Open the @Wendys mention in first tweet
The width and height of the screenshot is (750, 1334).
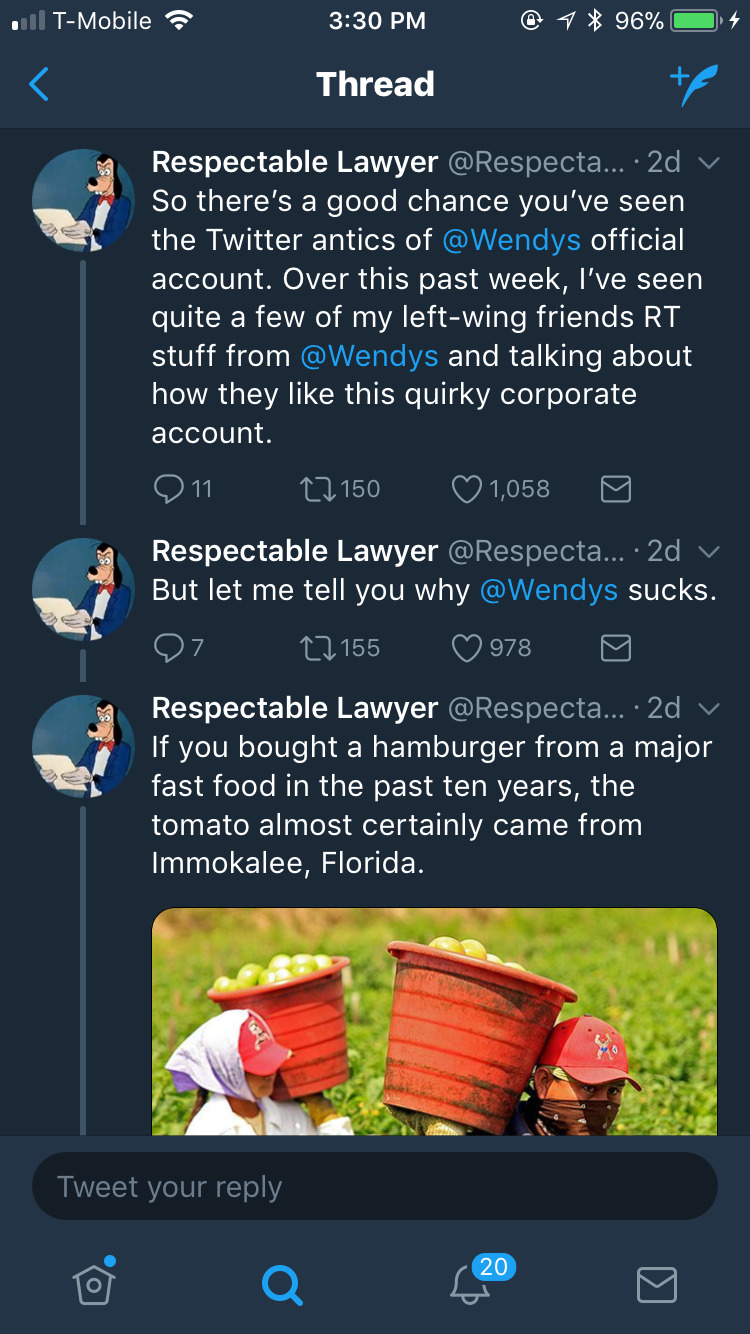(x=513, y=240)
